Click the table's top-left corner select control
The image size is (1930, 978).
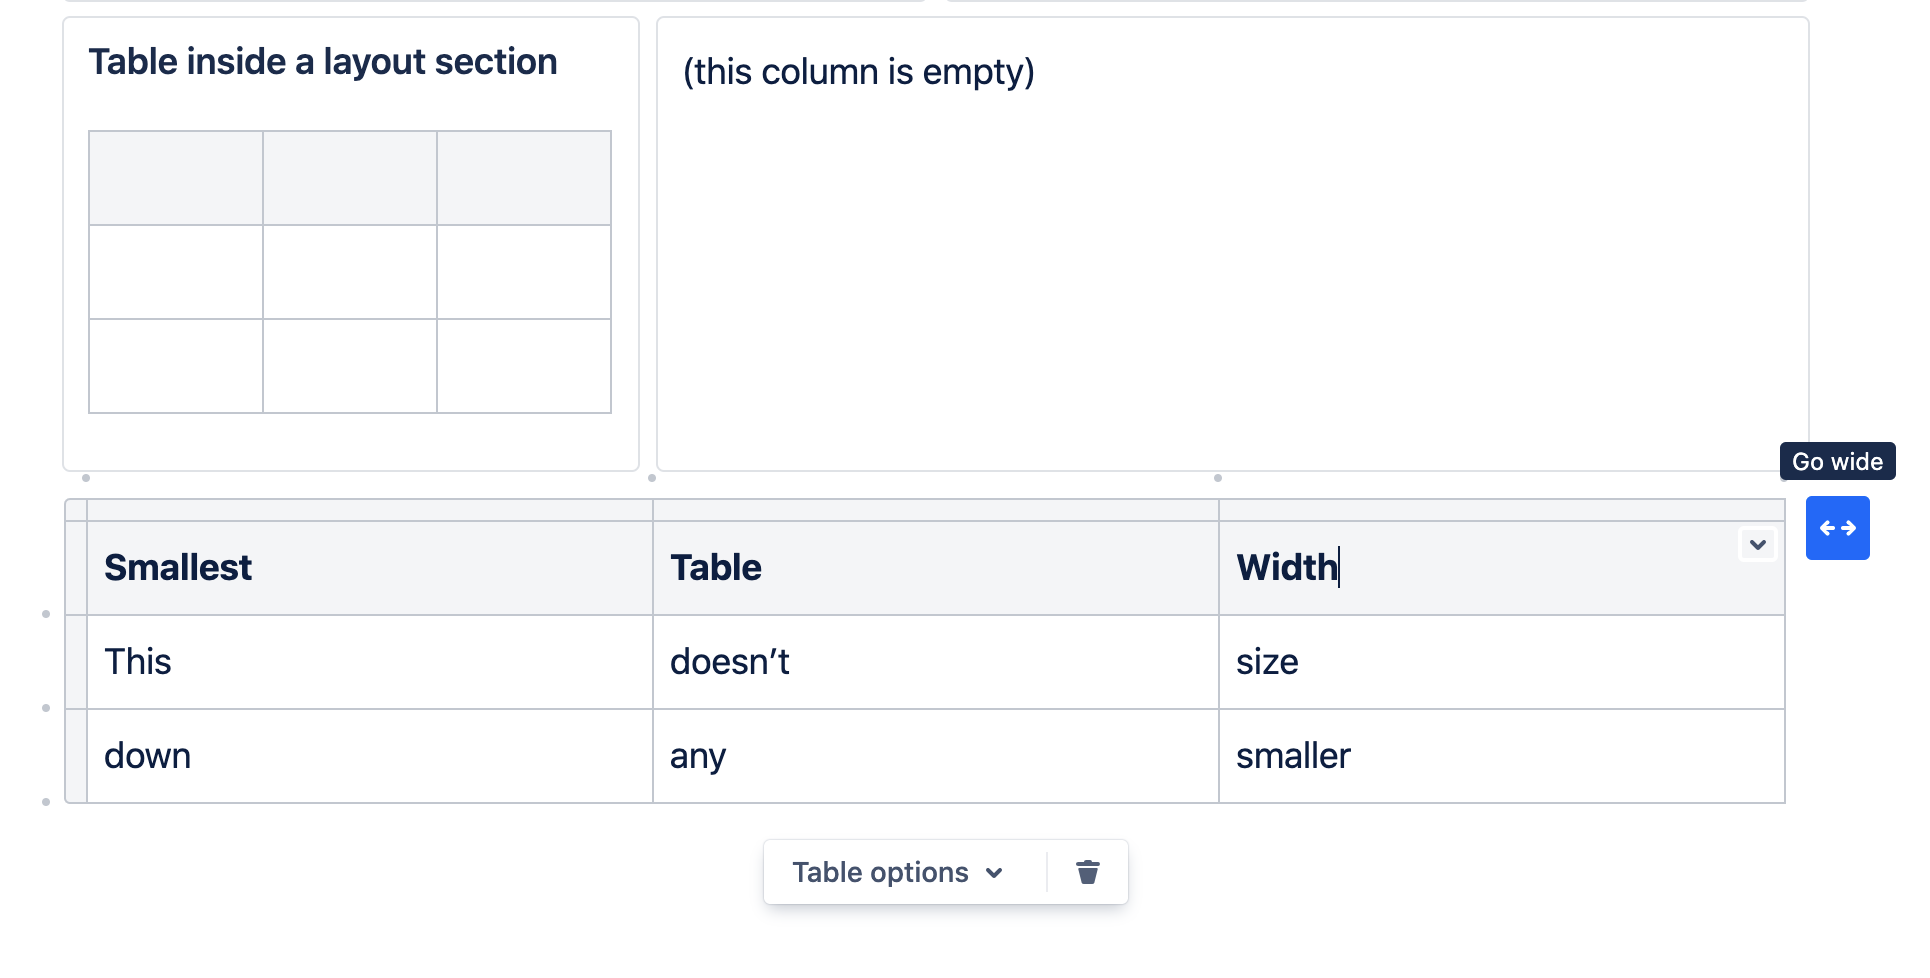click(x=76, y=510)
